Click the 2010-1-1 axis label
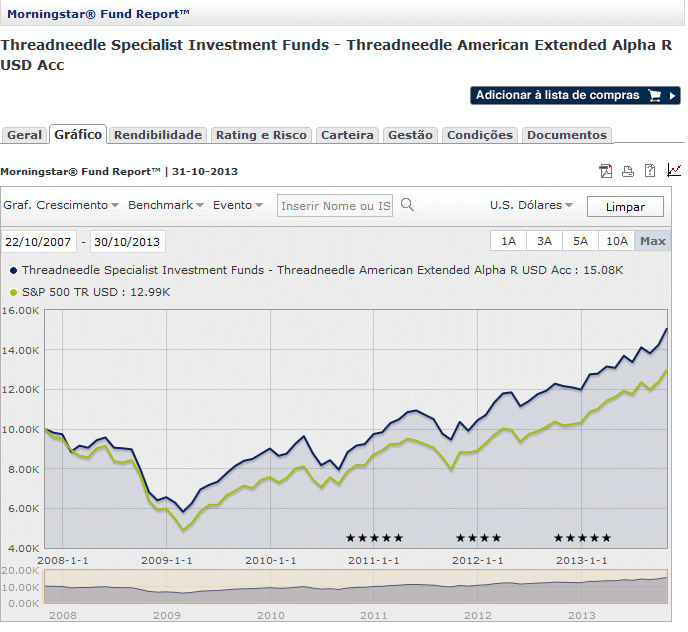 click(x=271, y=560)
